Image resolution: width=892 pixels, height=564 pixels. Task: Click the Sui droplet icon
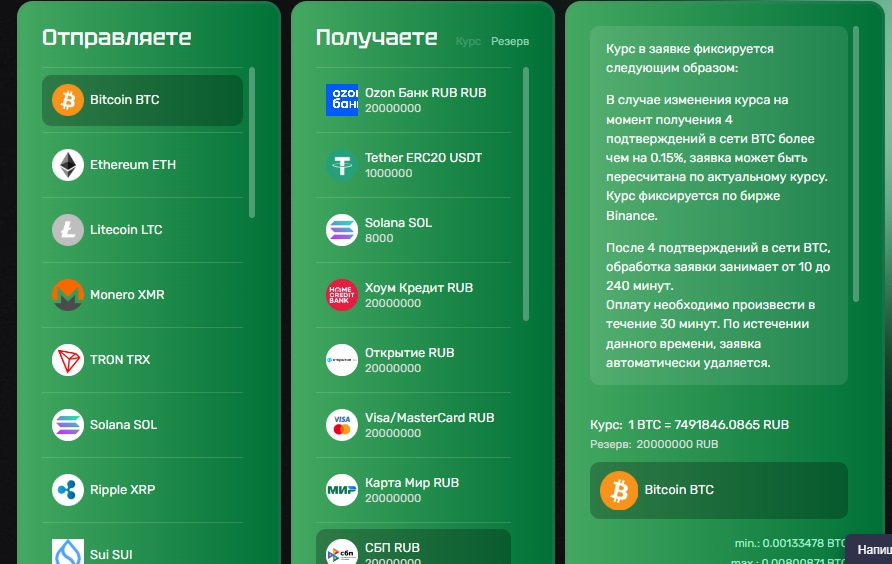(68, 551)
